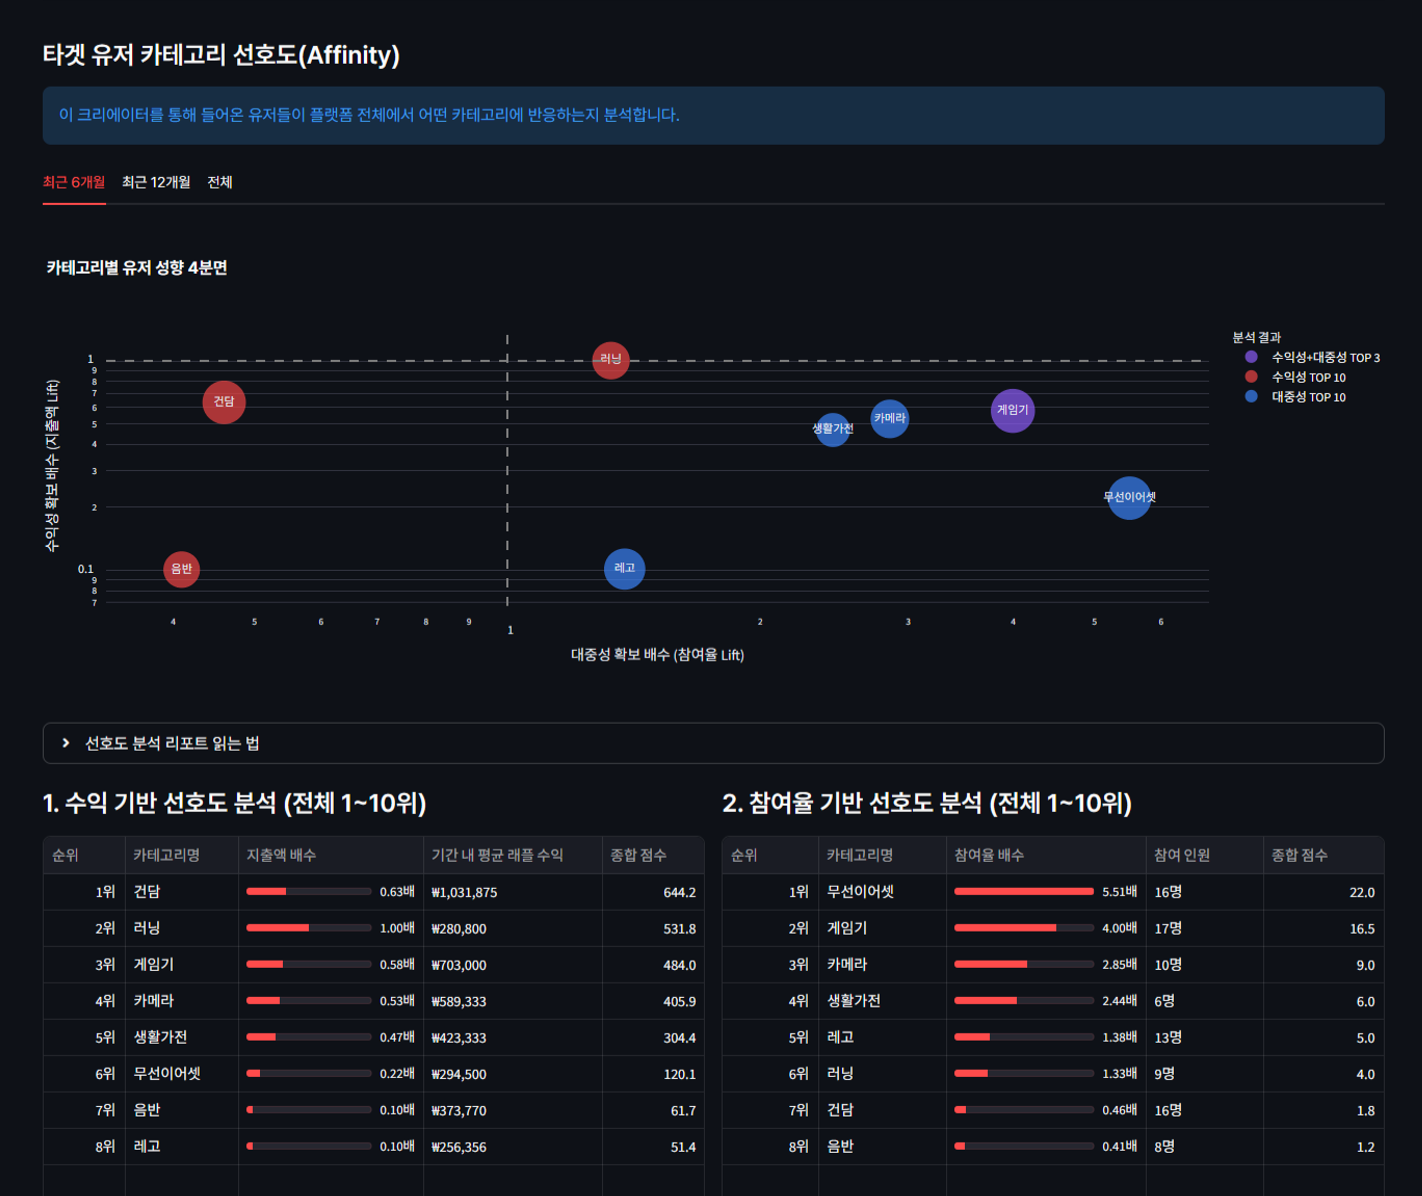Sort revenue table by 지출액 배수 header
Image resolution: width=1422 pixels, height=1196 pixels.
pos(281,855)
